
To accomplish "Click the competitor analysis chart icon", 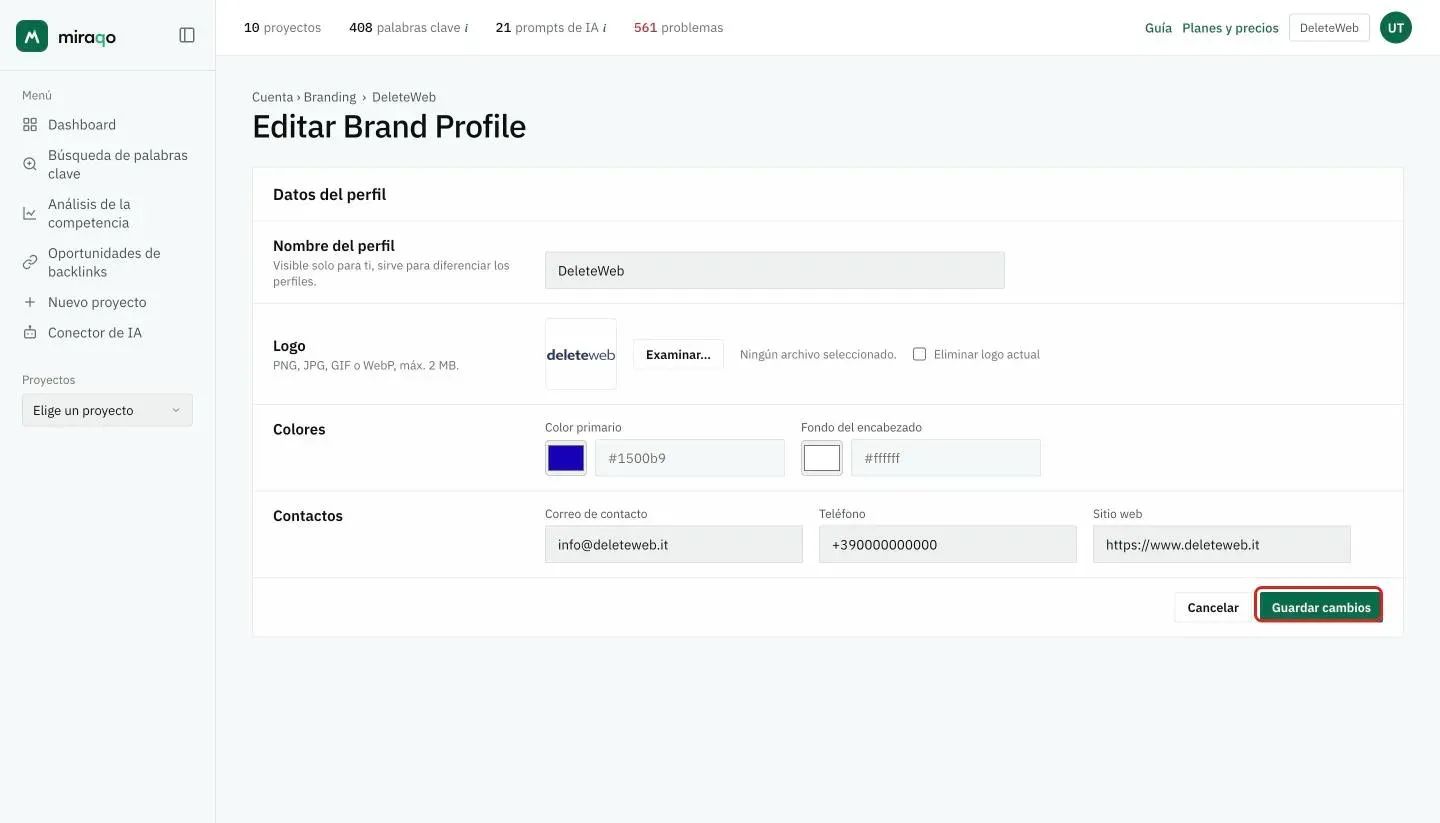I will (30, 213).
